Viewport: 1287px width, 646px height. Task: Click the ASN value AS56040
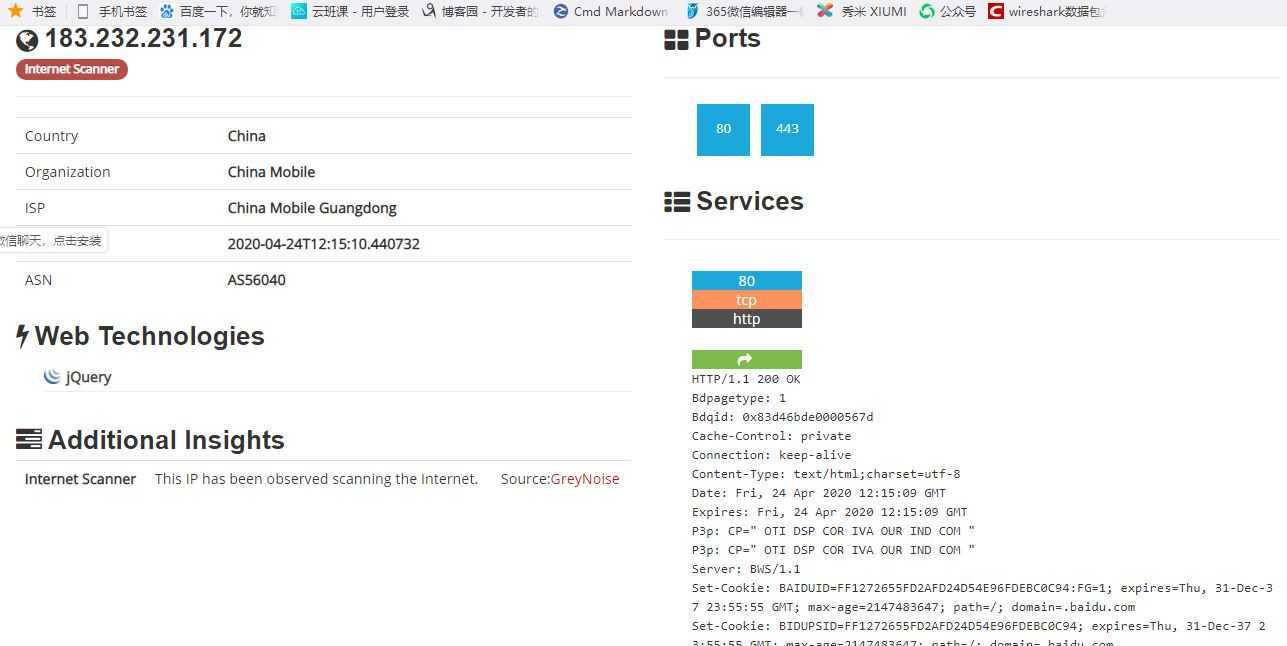point(257,280)
